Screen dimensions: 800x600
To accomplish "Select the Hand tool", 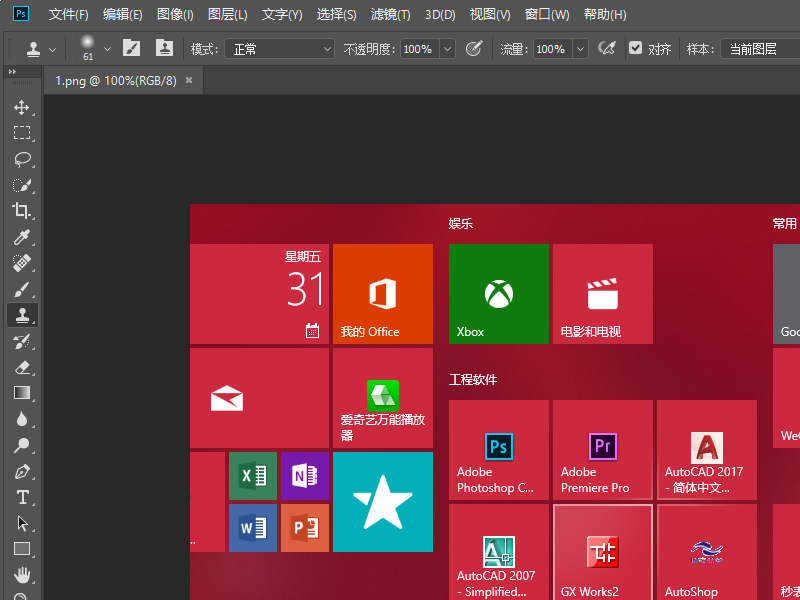I will click(21, 575).
